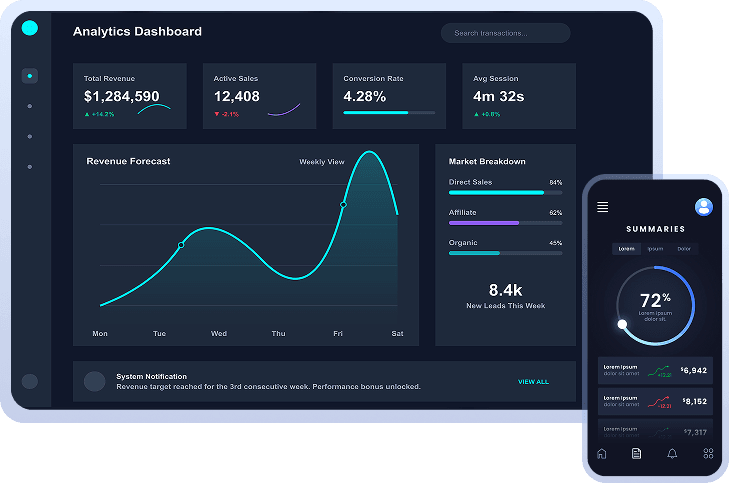Open the Avg Session card

coord(519,96)
